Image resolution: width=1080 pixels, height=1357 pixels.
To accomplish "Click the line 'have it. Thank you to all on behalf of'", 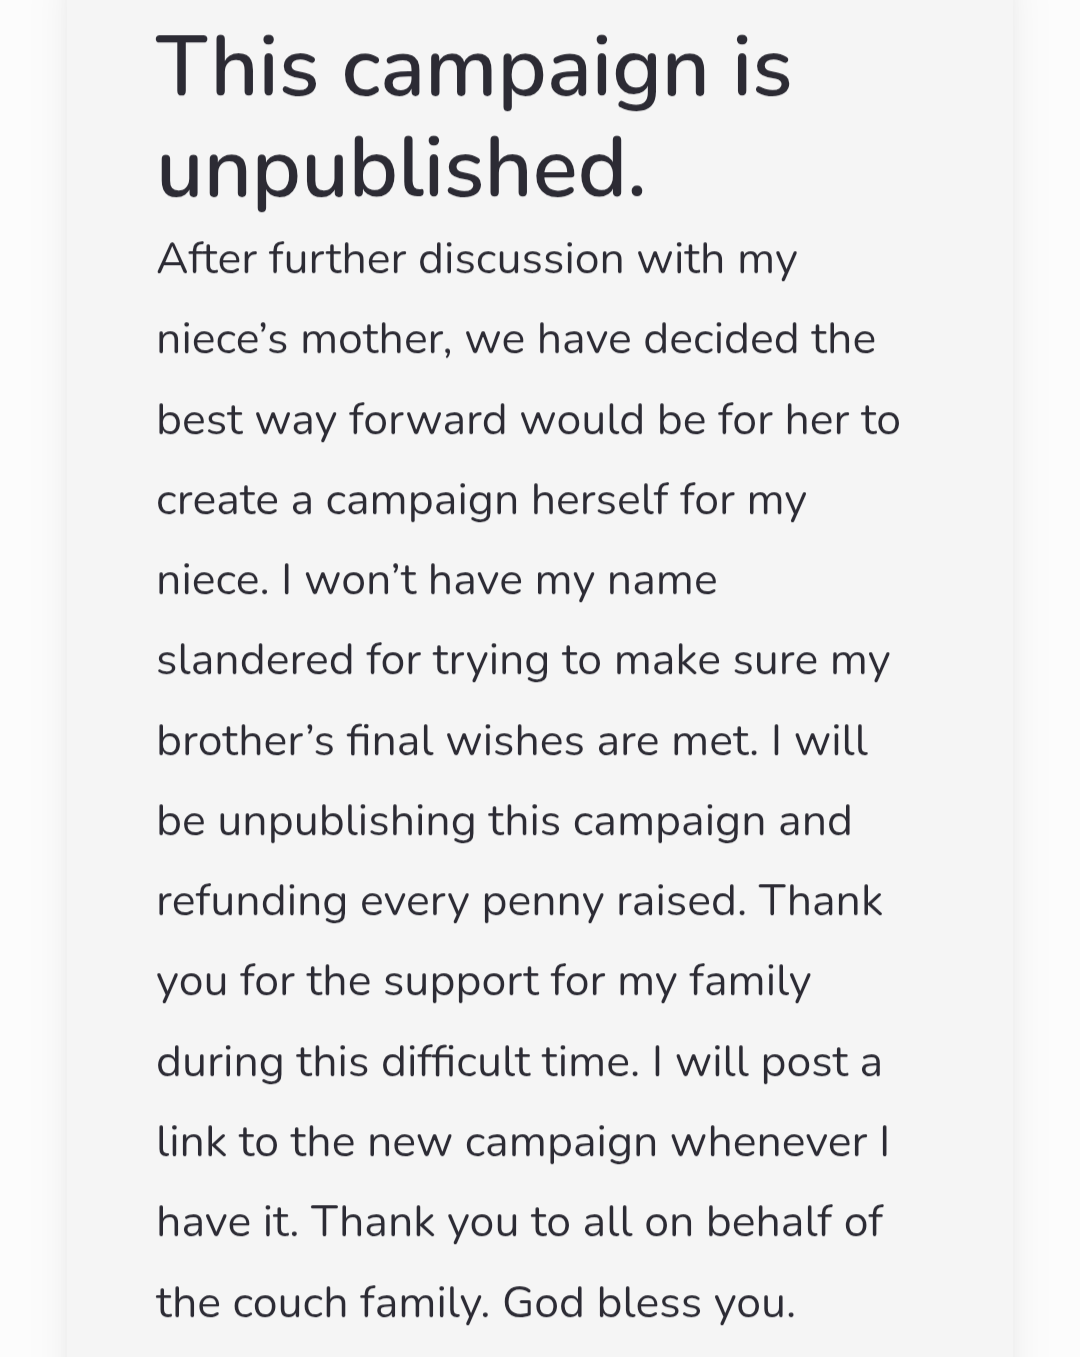I will click(520, 1223).
